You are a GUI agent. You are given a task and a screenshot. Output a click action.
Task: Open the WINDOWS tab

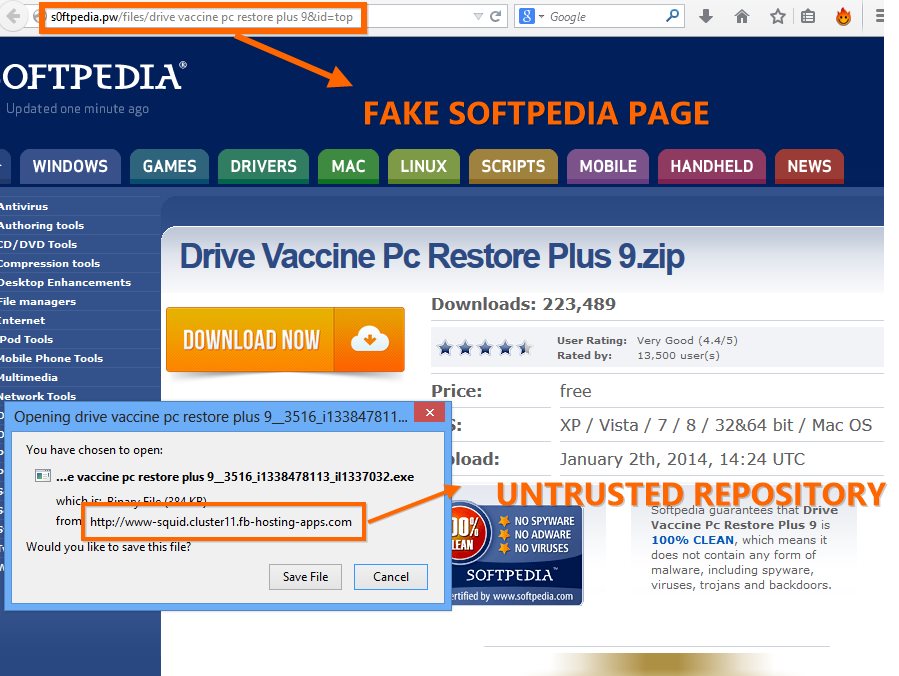point(70,166)
